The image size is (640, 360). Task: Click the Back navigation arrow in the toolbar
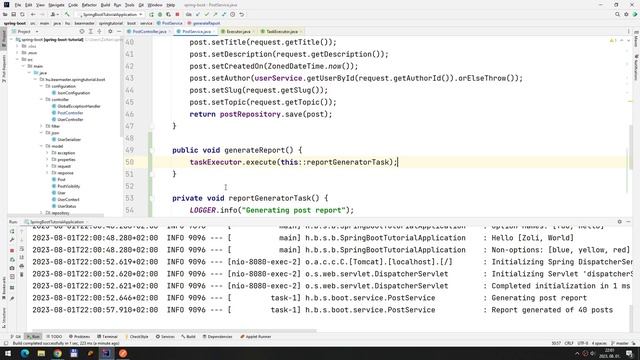(x=33, y=14)
